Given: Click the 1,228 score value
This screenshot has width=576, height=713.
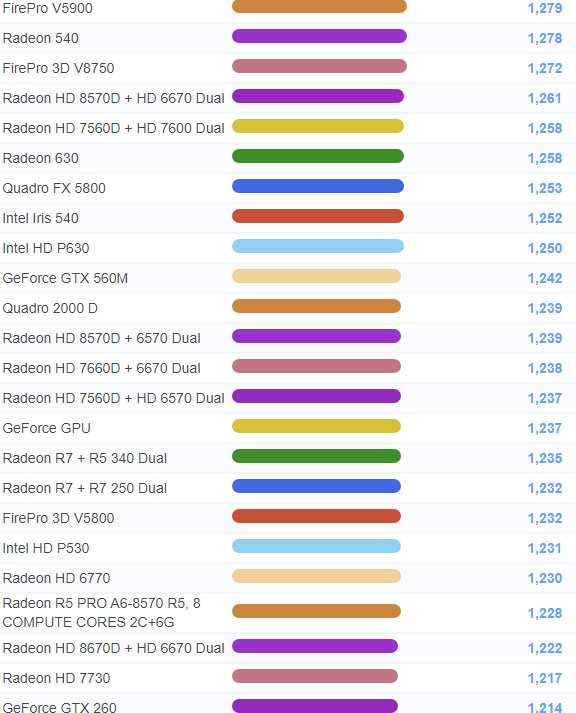Looking at the screenshot, I should click(545, 613).
